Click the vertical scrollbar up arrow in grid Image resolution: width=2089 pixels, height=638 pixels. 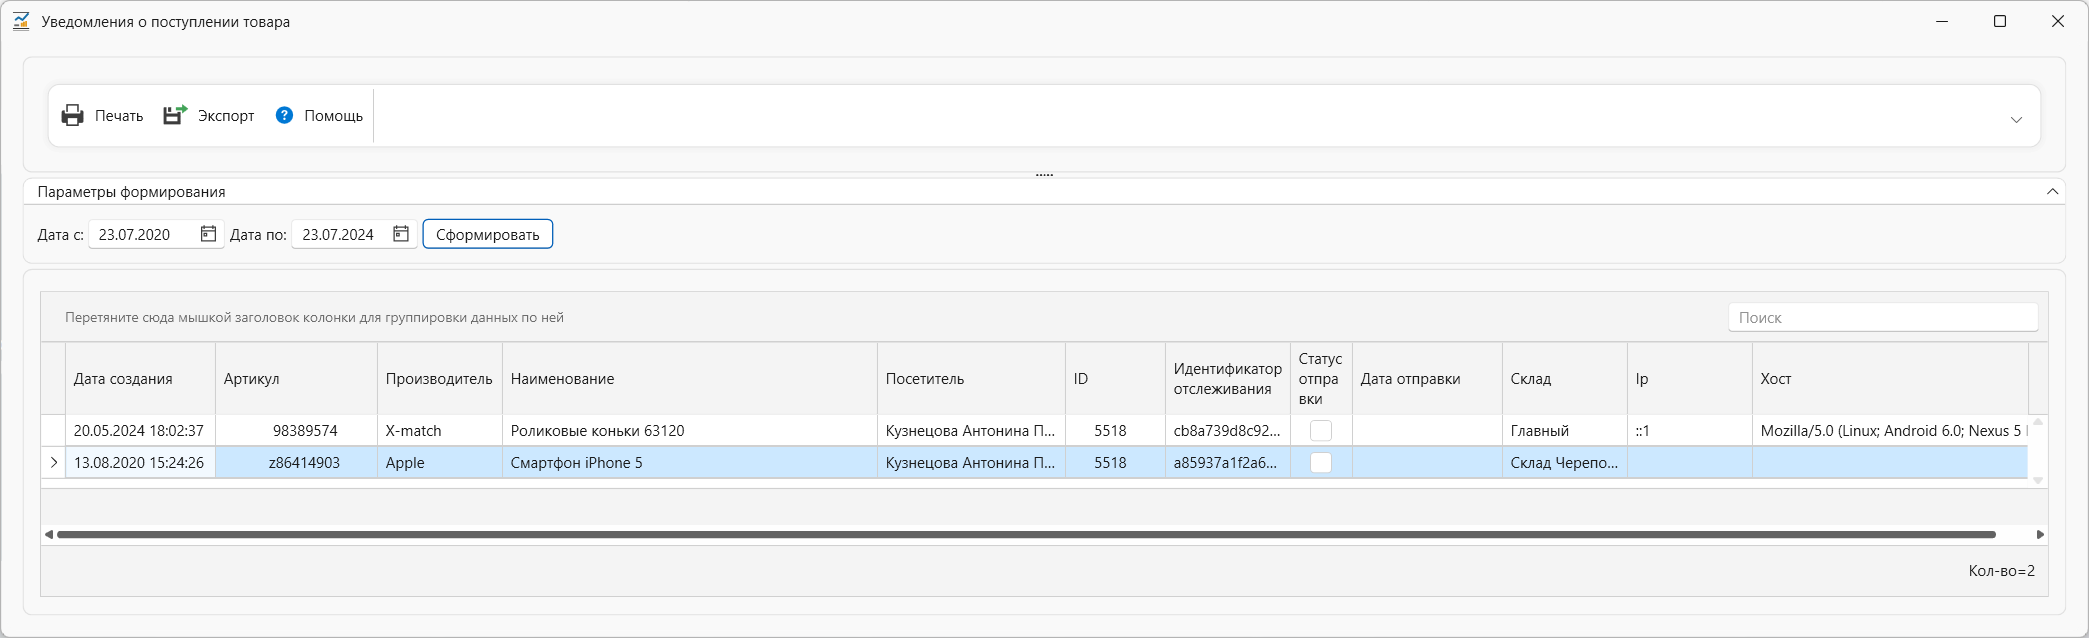[x=2038, y=422]
